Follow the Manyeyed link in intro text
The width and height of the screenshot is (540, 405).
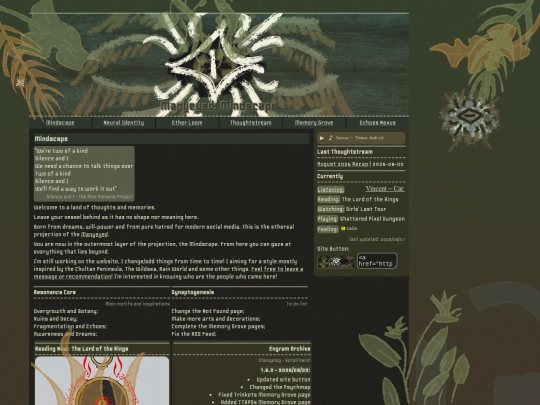(x=94, y=235)
